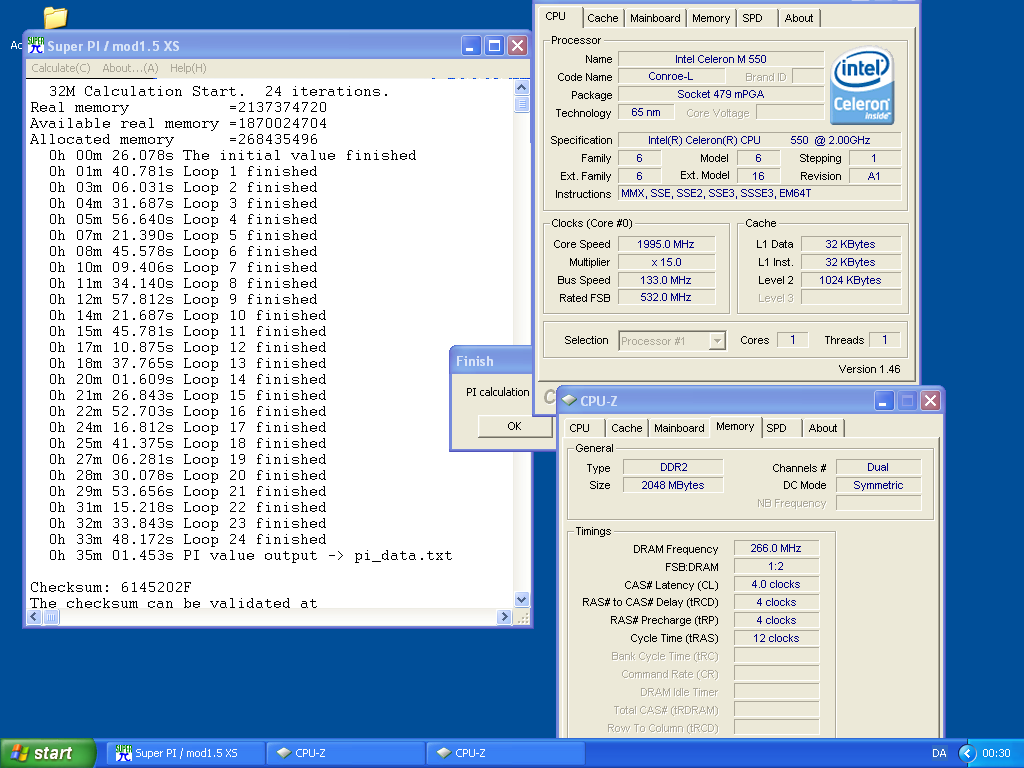Image resolution: width=1024 pixels, height=768 pixels.
Task: Click the Super PI title bar icon
Action: 36,46
